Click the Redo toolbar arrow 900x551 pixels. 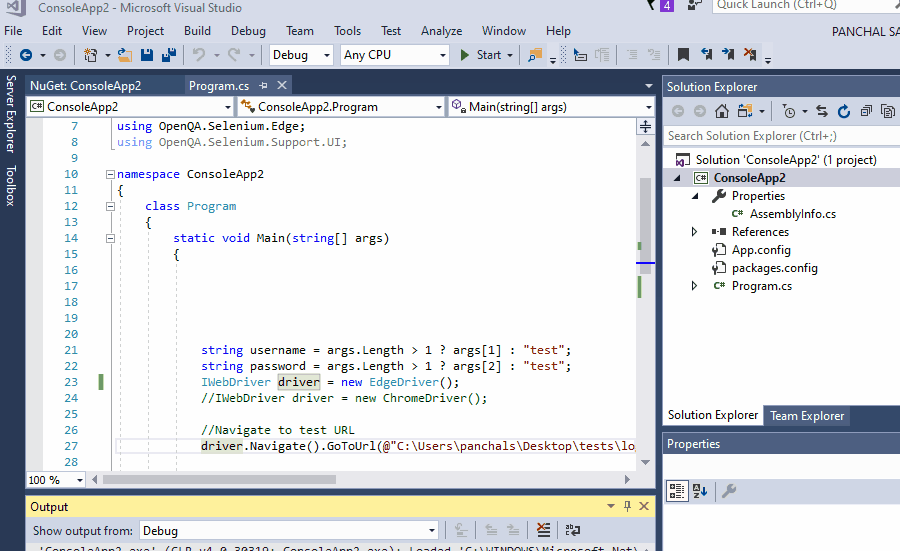(234, 55)
